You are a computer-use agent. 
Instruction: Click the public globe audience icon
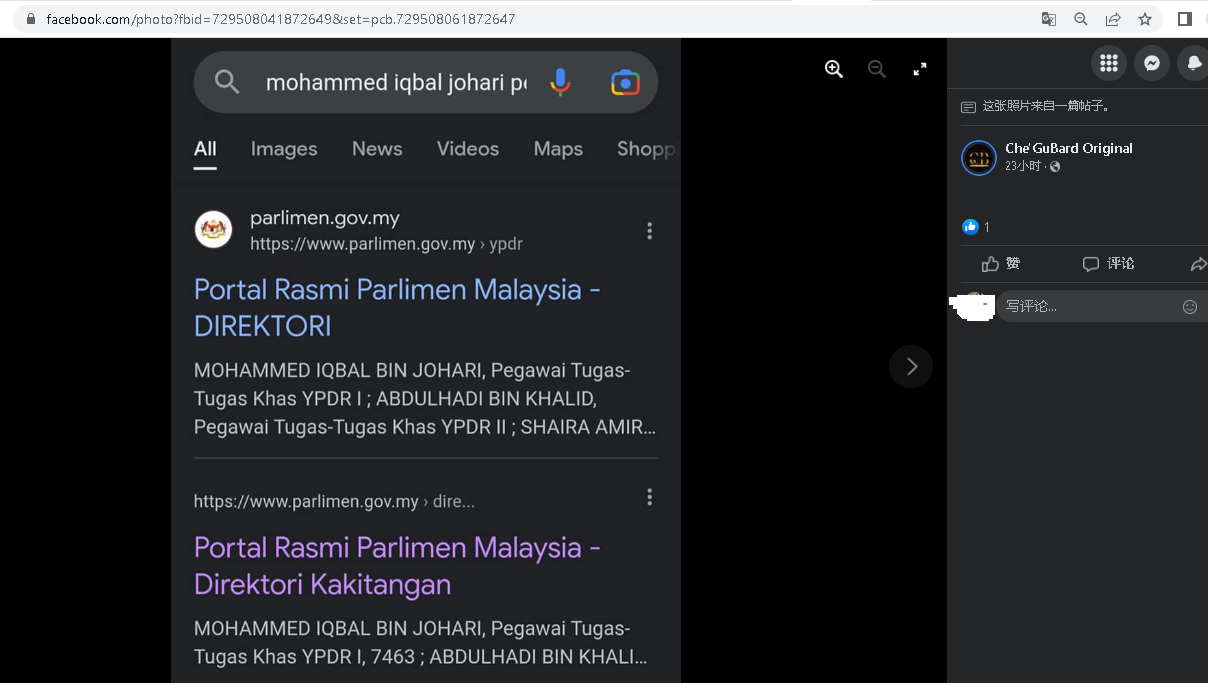pos(1055,167)
